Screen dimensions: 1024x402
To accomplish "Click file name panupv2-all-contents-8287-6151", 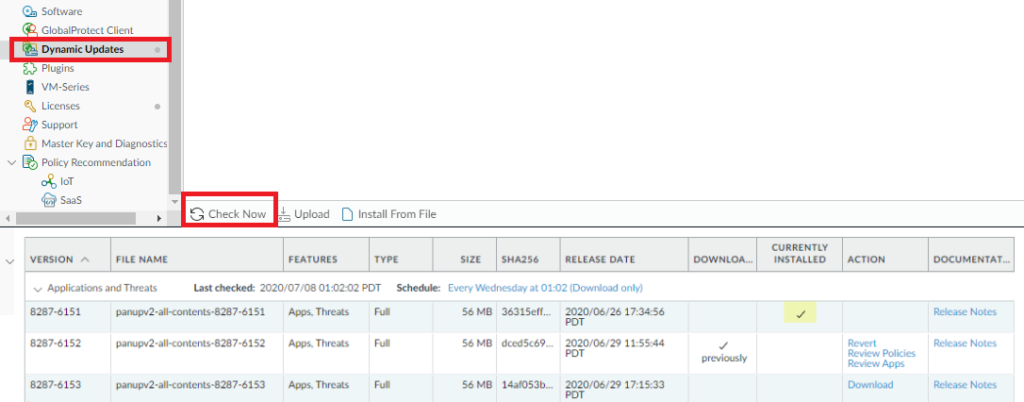I will point(191,312).
